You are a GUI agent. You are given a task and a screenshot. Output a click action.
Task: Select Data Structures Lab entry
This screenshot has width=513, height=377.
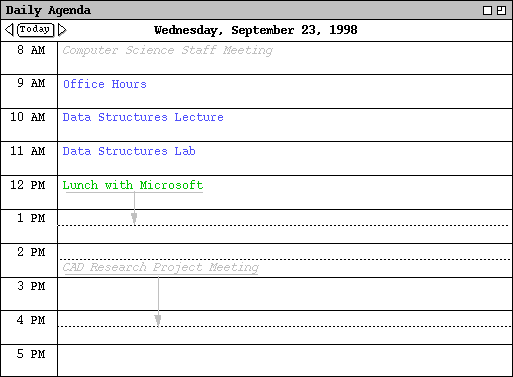pyautogui.click(x=129, y=151)
